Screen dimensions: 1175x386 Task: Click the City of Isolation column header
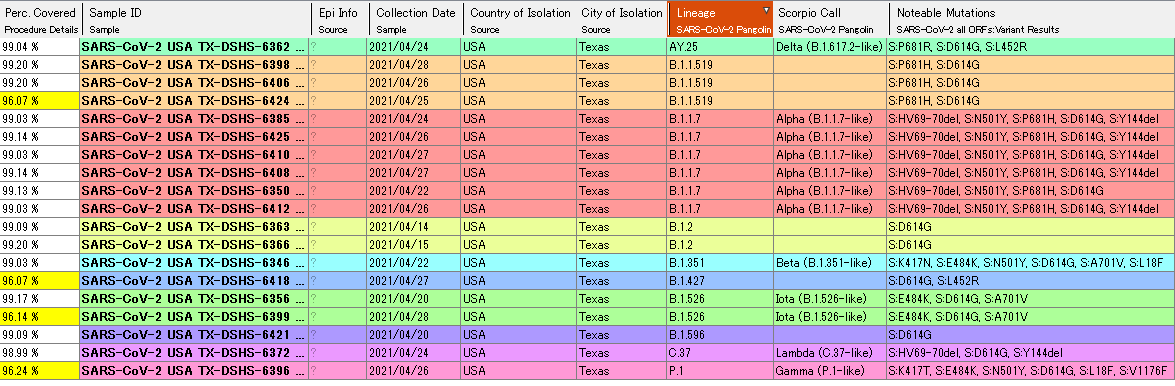(x=621, y=19)
